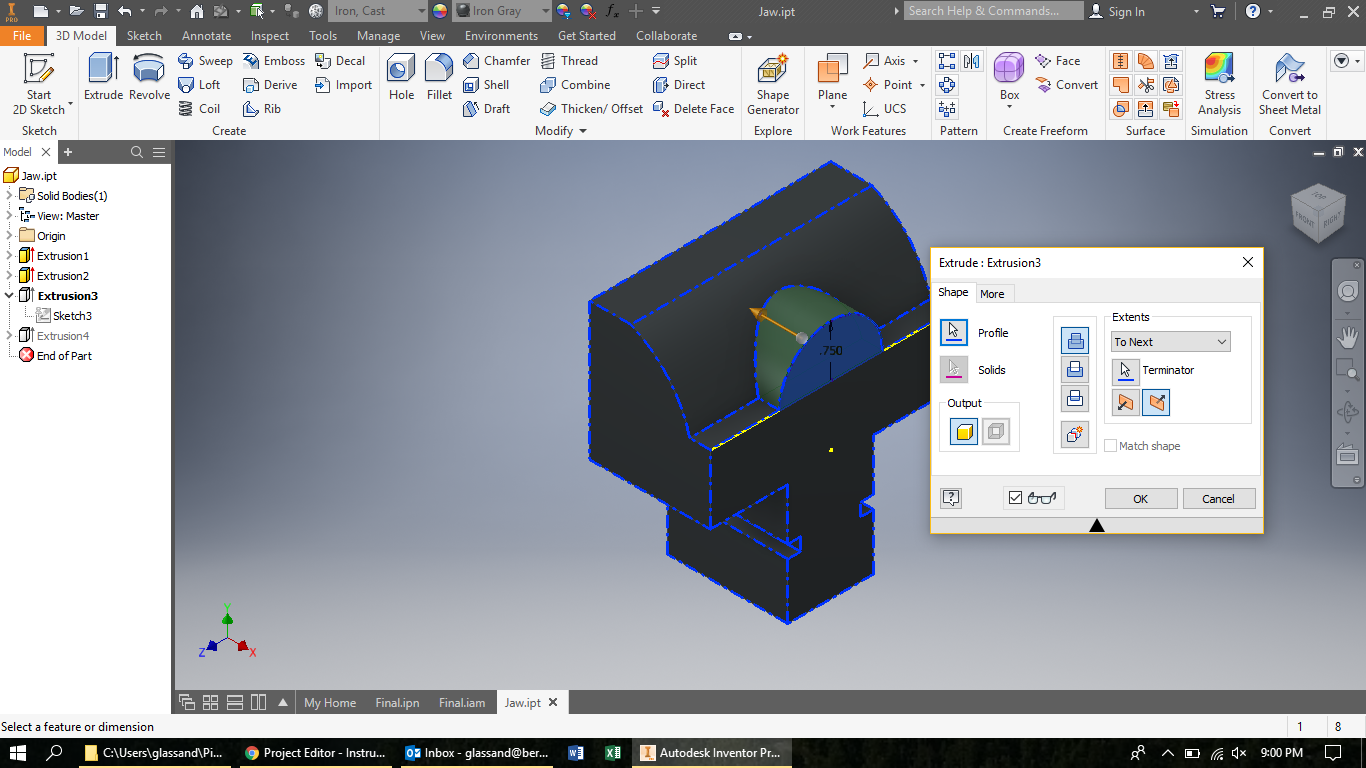Expand Solid Bodies(1) node

pyautogui.click(x=9, y=196)
